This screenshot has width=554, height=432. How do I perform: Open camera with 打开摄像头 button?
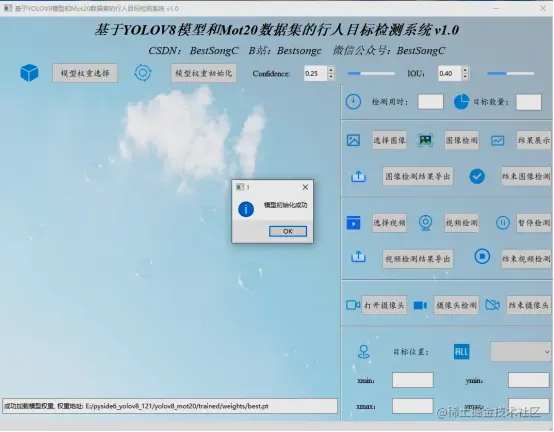point(384,305)
